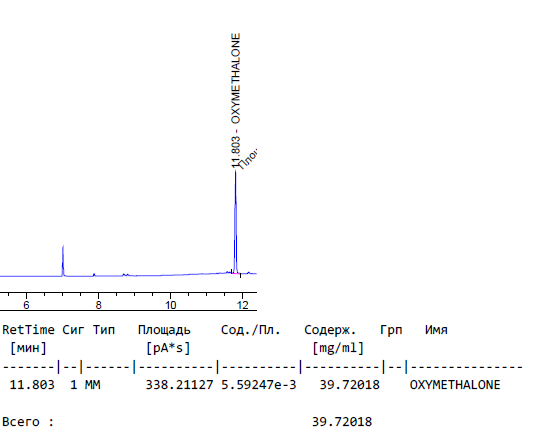Screen dimensions: 538x437
Task: Click the tiny peak near 8 minutes
Action: (x=94, y=274)
